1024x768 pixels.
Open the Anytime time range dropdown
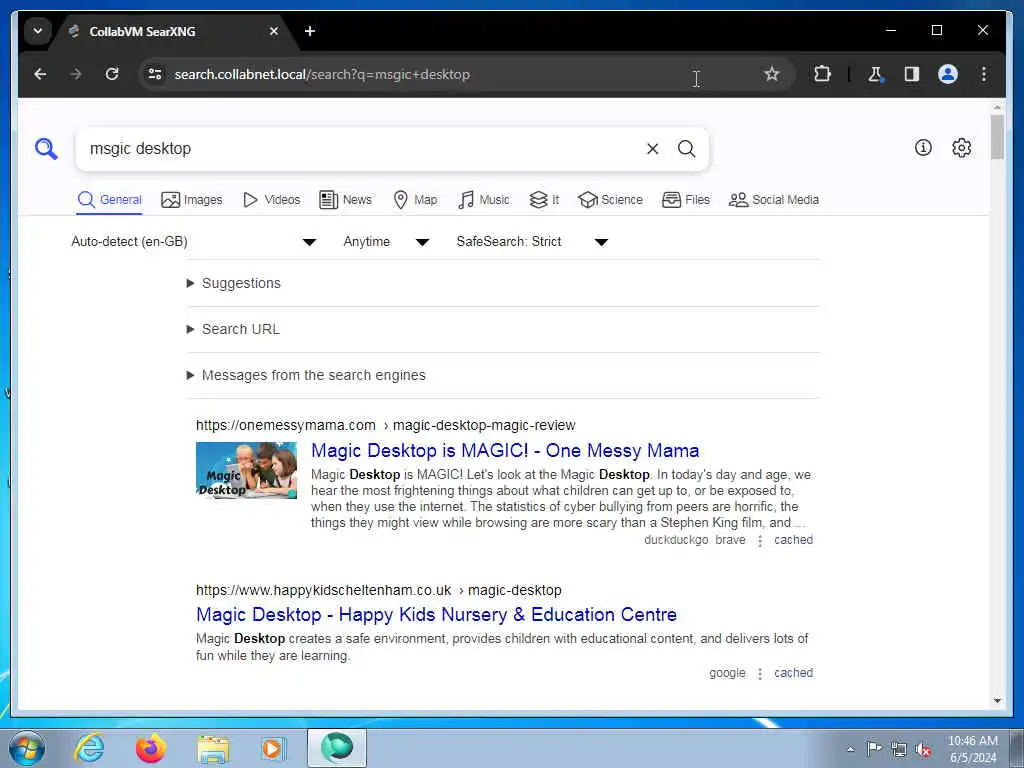[x=386, y=242]
